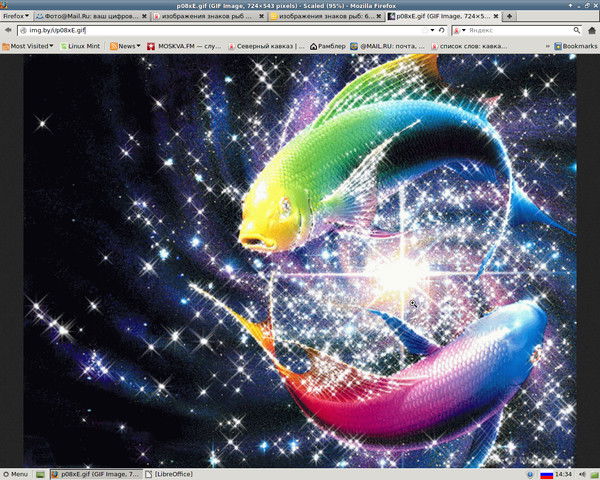The image size is (600, 480).
Task: Open the Menu button in the taskbar
Action: (x=16, y=474)
